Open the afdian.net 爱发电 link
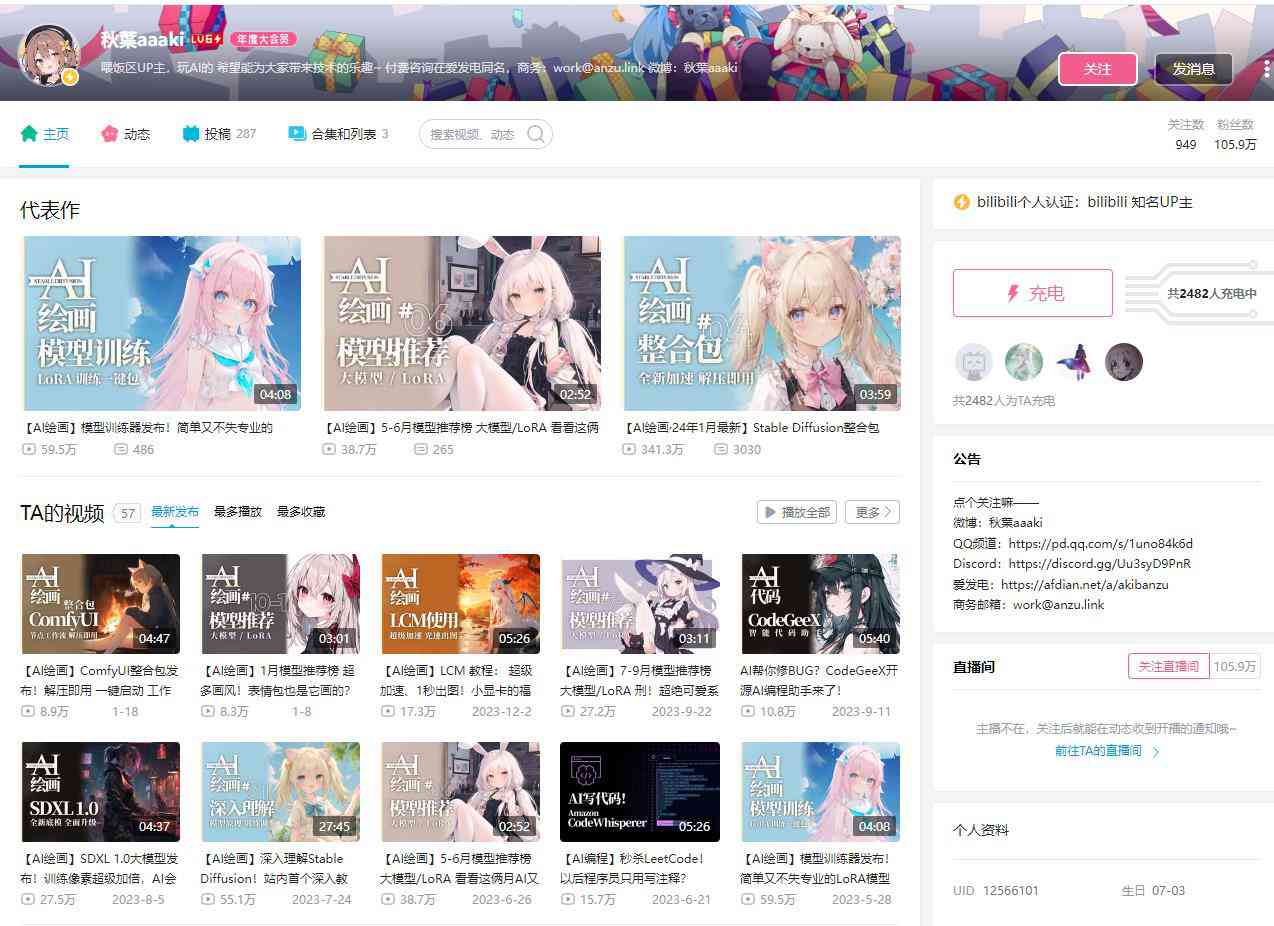 pyautogui.click(x=1084, y=584)
